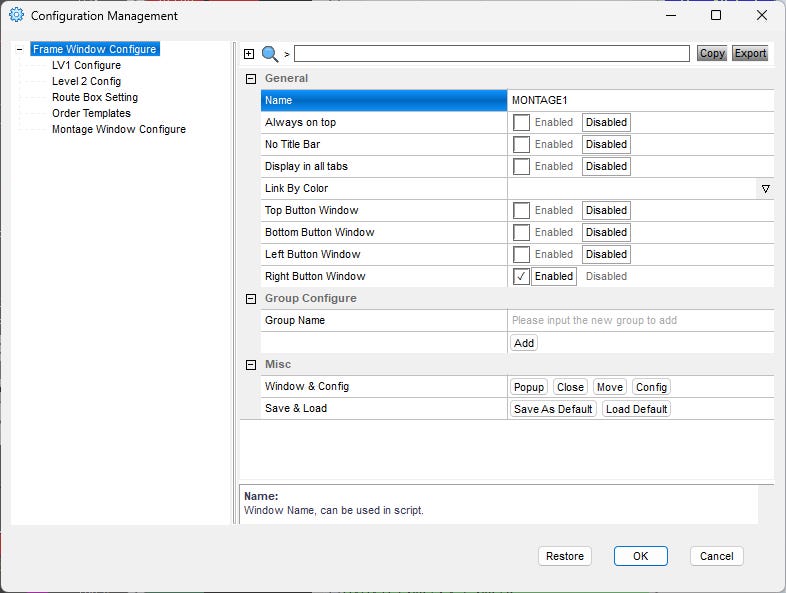Click the Copy button
The image size is (786, 593).
[712, 53]
